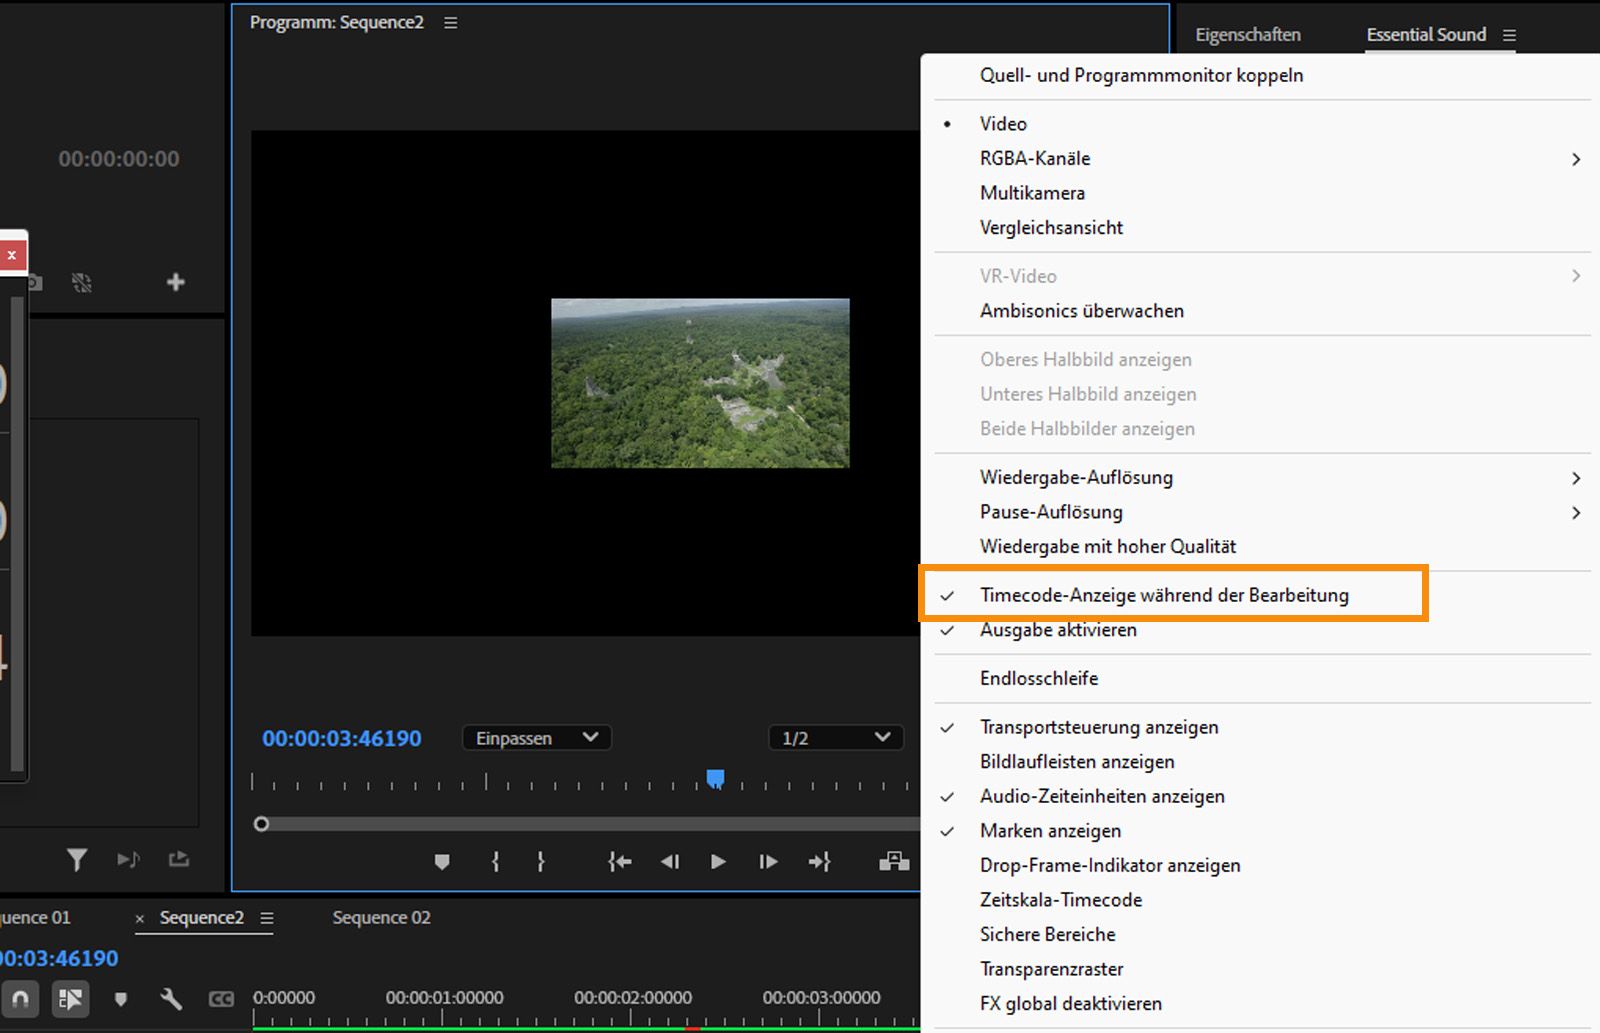Screen dimensions: 1600x1033
Task: Disable Timecode-Anzeige während der Bearbeitung
Action: pos(1164,594)
